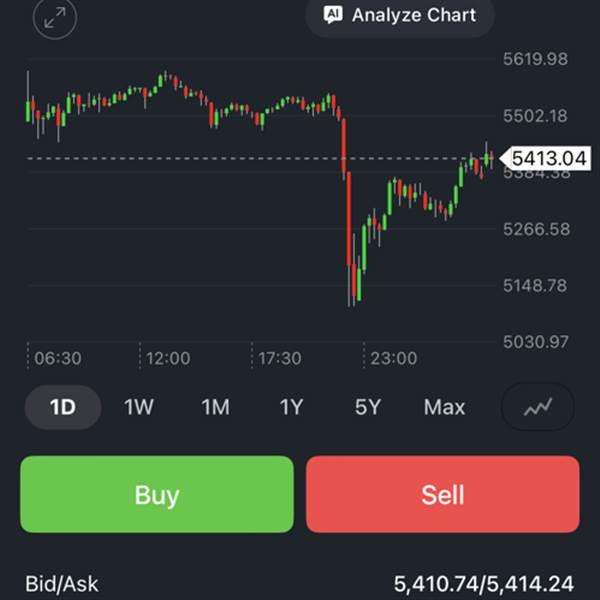
Task: Choose the 1M timeframe
Action: pos(215,407)
